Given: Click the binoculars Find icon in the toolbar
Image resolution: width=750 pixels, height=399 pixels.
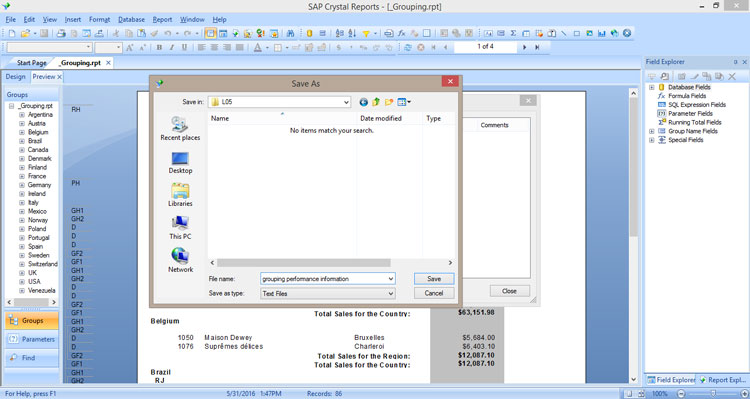Looking at the screenshot, I should [x=290, y=33].
